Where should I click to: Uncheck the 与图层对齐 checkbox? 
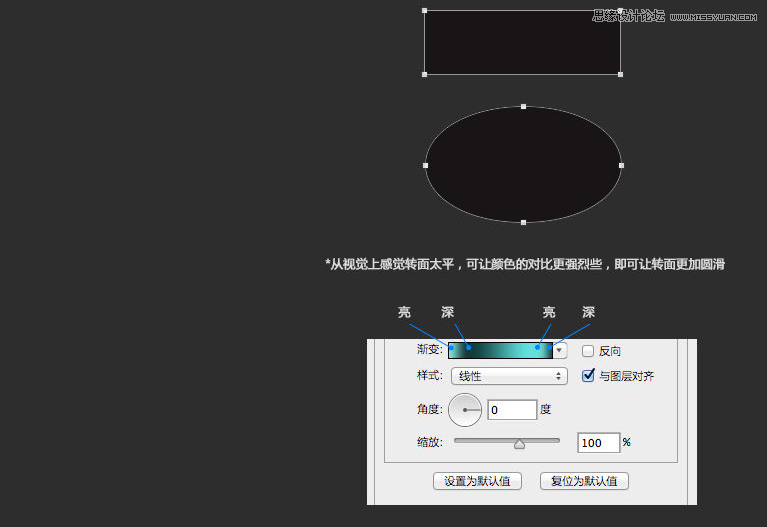tap(588, 375)
